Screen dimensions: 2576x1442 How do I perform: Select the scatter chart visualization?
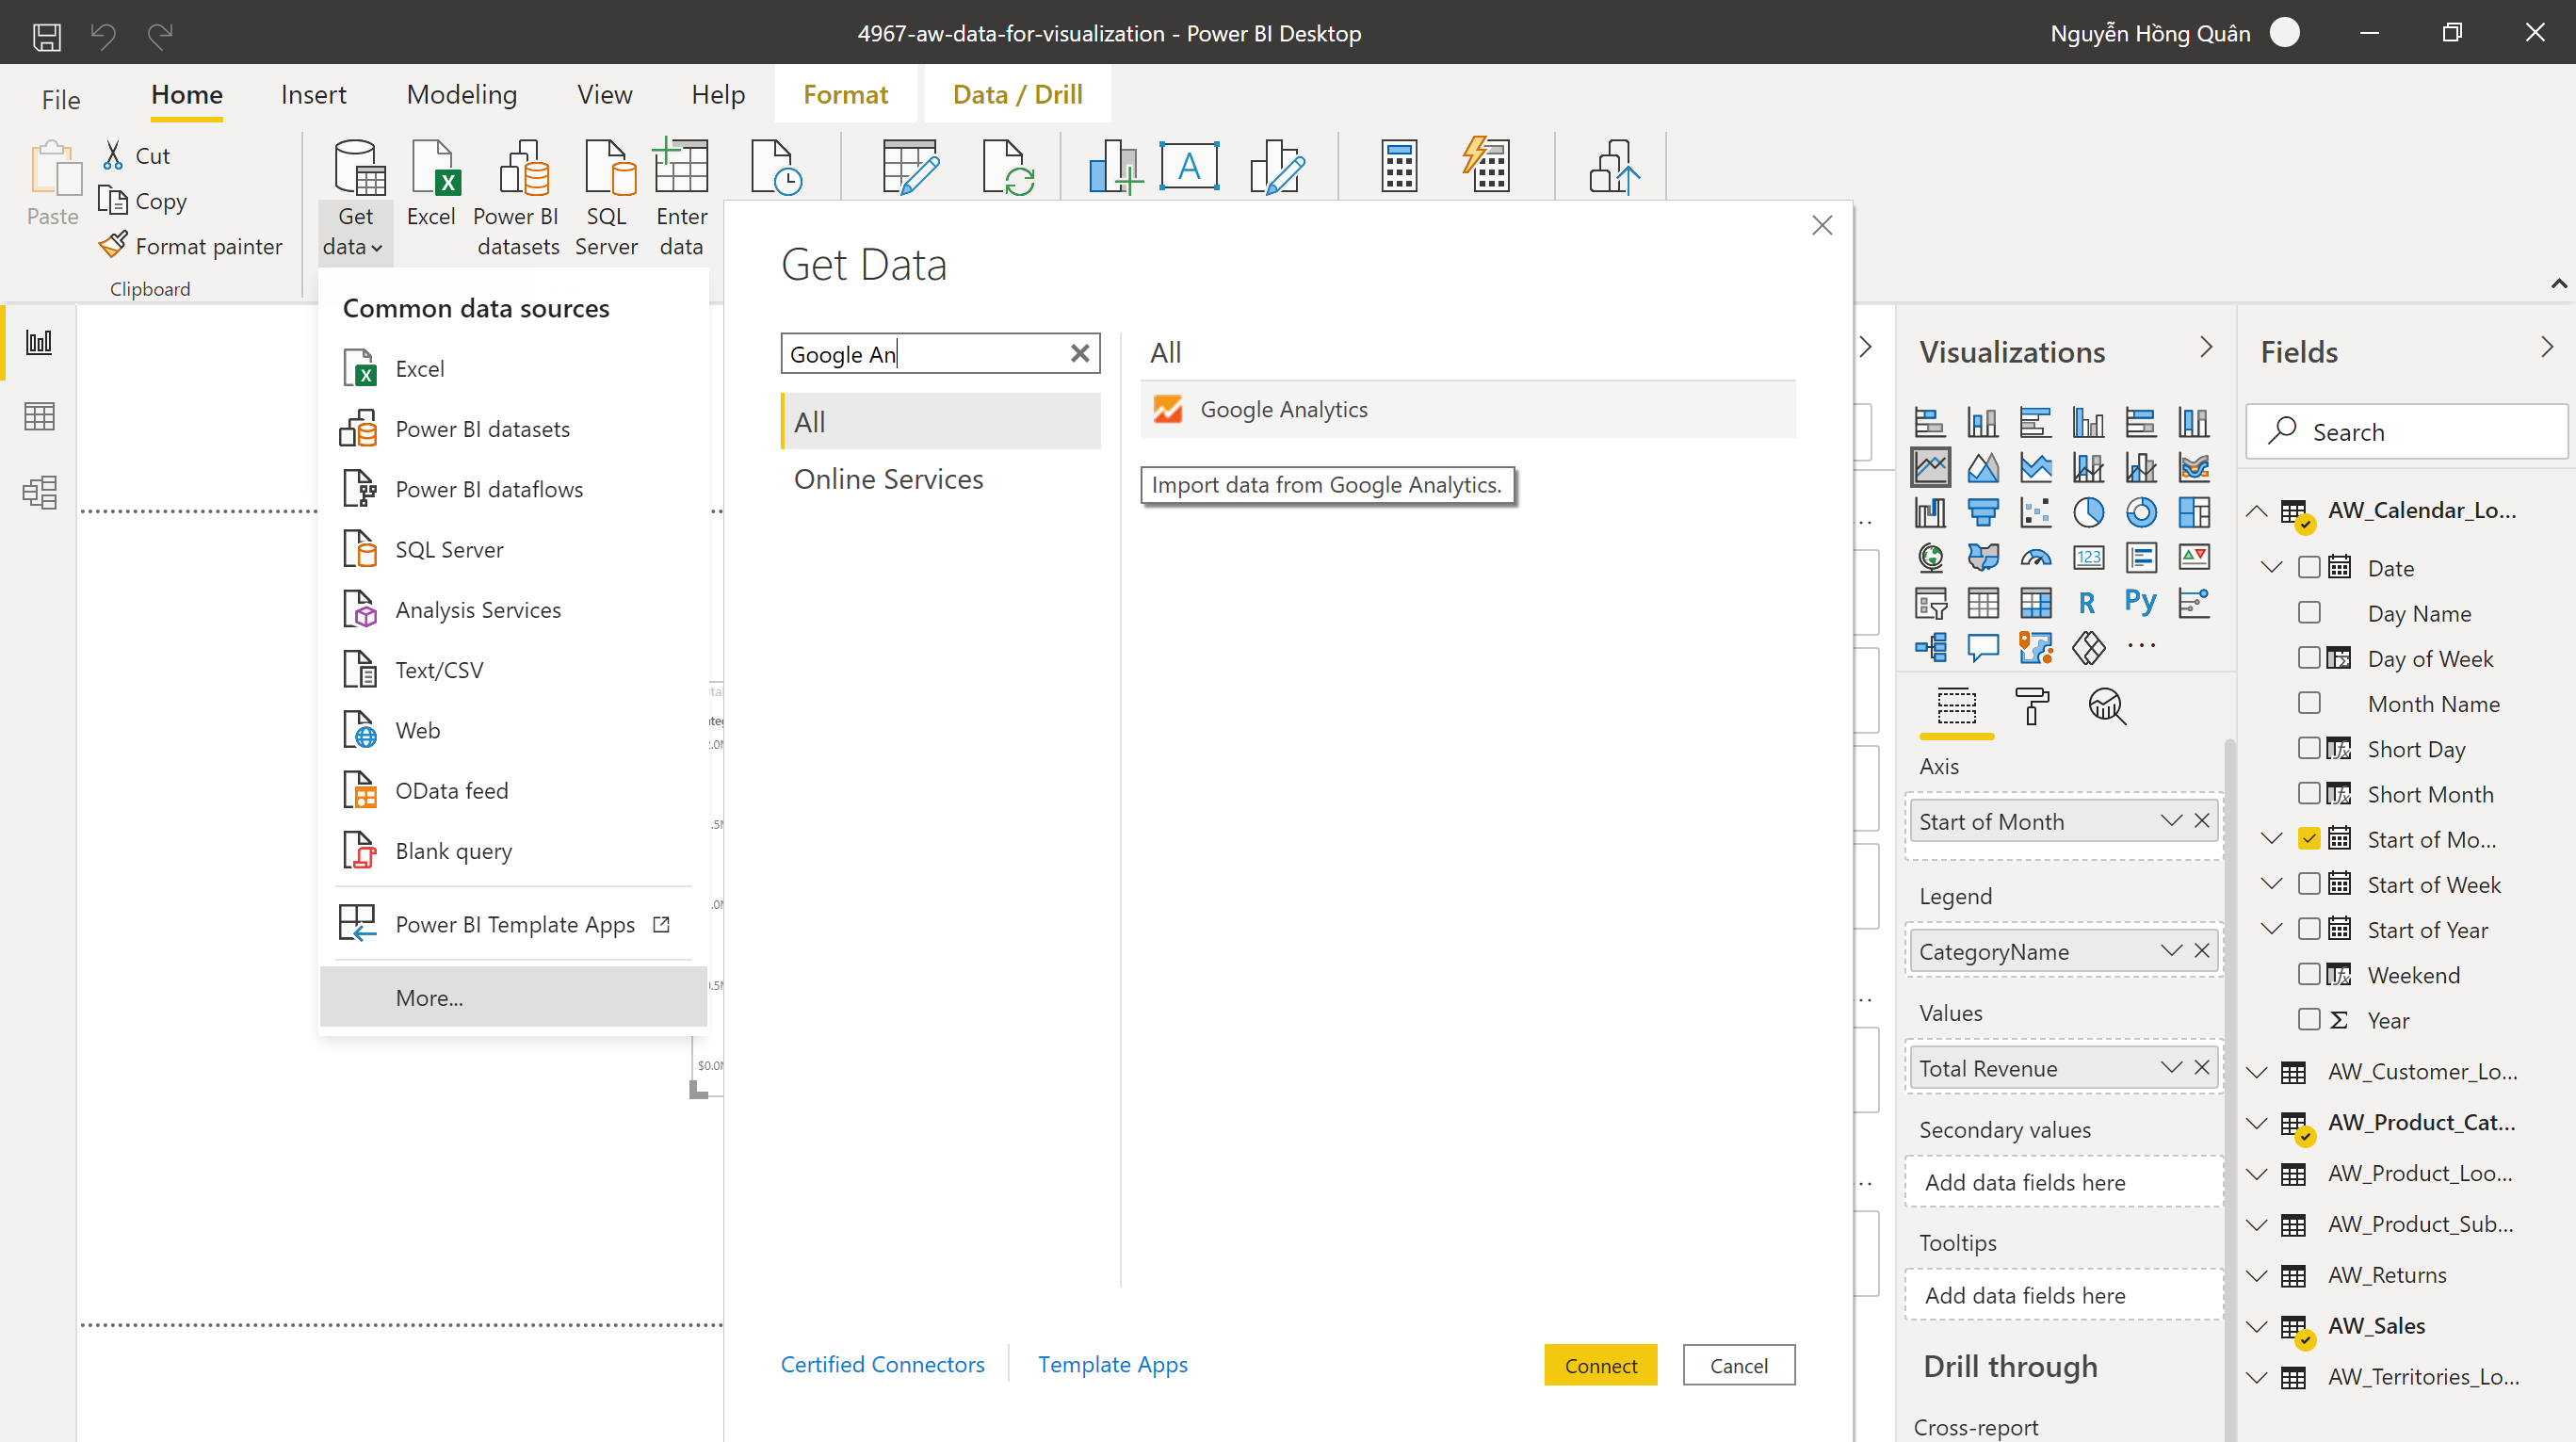tap(2035, 512)
